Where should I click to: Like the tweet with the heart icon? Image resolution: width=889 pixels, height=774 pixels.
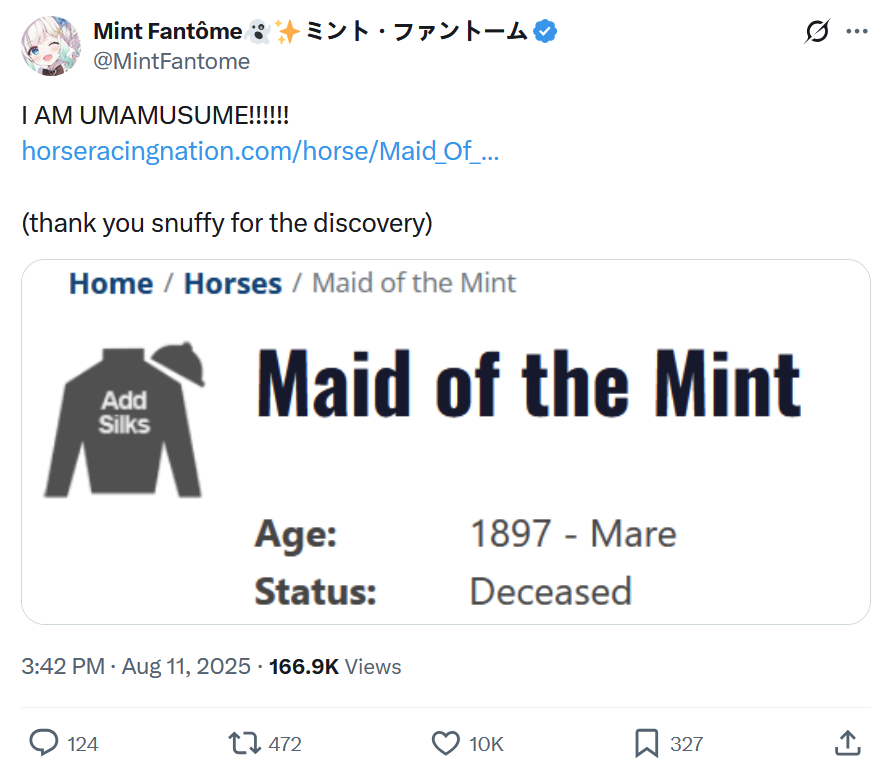coord(445,743)
